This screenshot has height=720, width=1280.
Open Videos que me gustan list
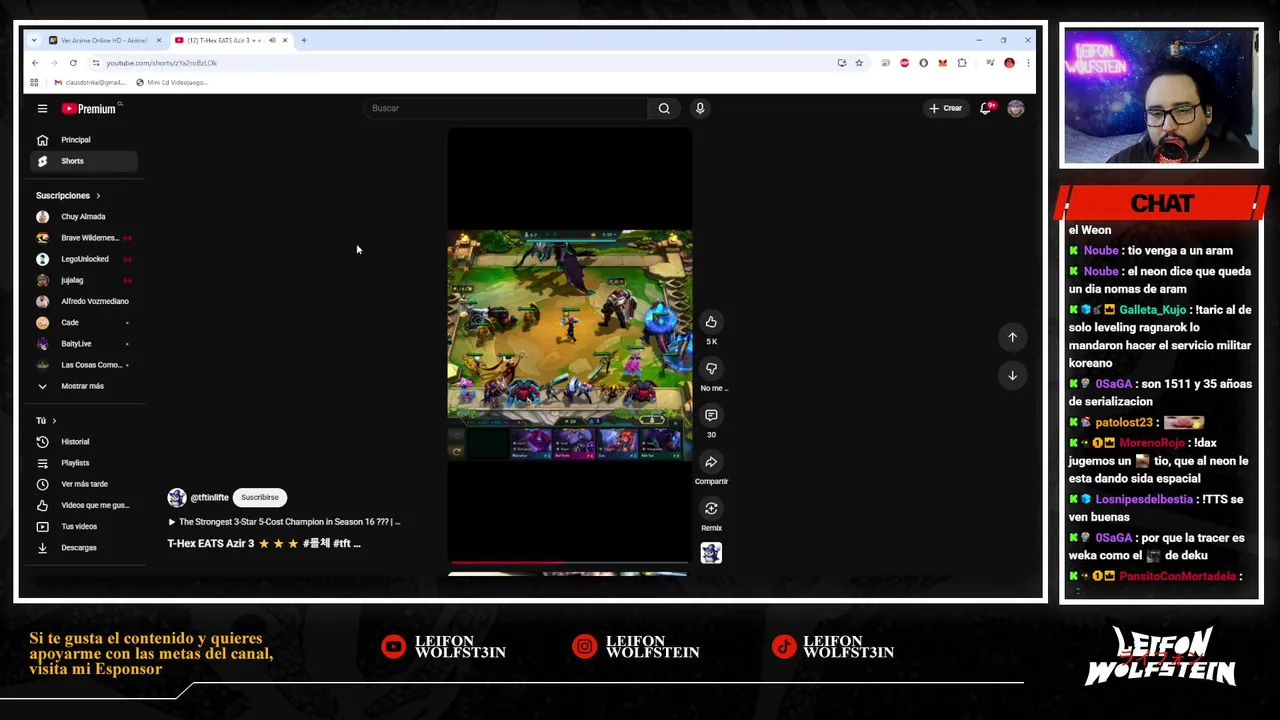[82, 505]
